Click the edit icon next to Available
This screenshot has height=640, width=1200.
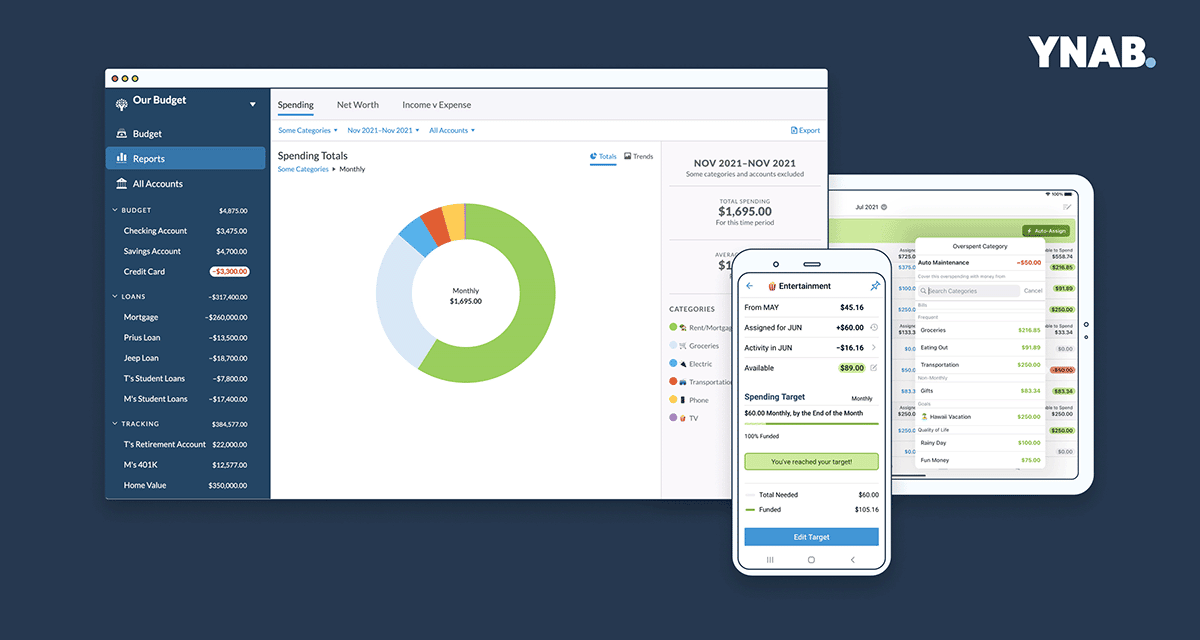874,368
